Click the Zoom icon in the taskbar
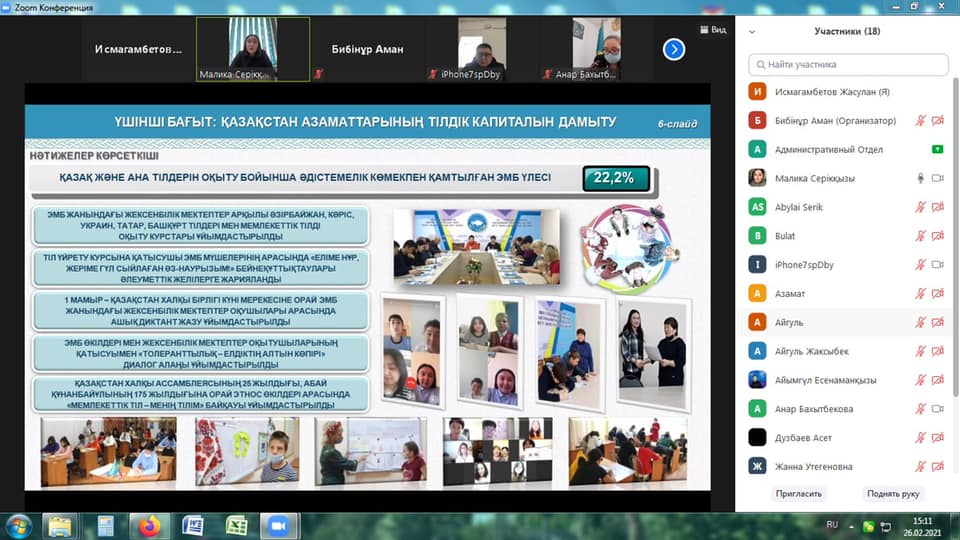The image size is (960, 540). click(278, 526)
